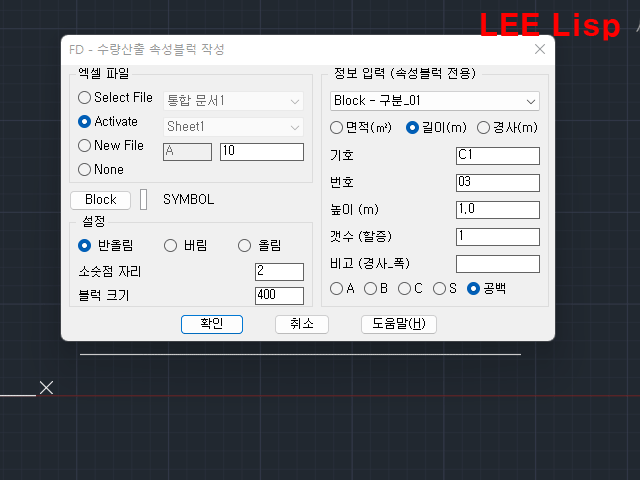640x480 pixels.
Task: Click the Block button
Action: pos(100,200)
